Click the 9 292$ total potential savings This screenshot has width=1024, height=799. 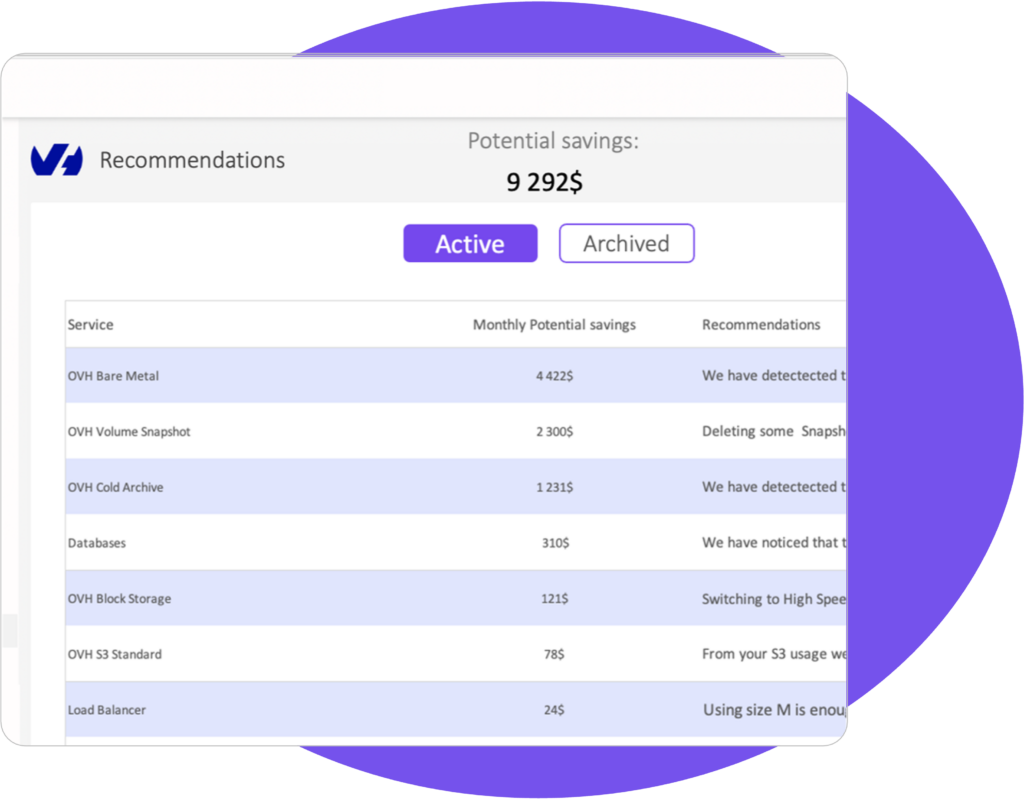(x=544, y=182)
